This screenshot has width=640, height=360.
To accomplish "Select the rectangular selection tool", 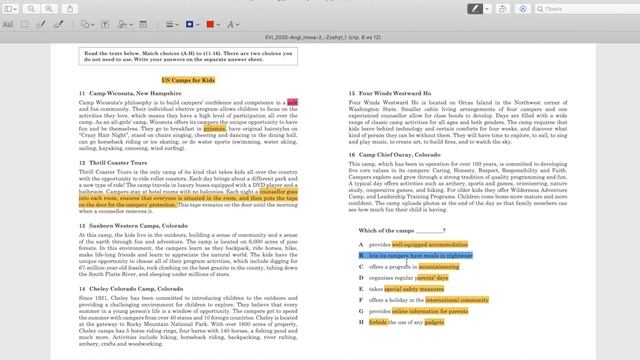I will (x=24, y=24).
